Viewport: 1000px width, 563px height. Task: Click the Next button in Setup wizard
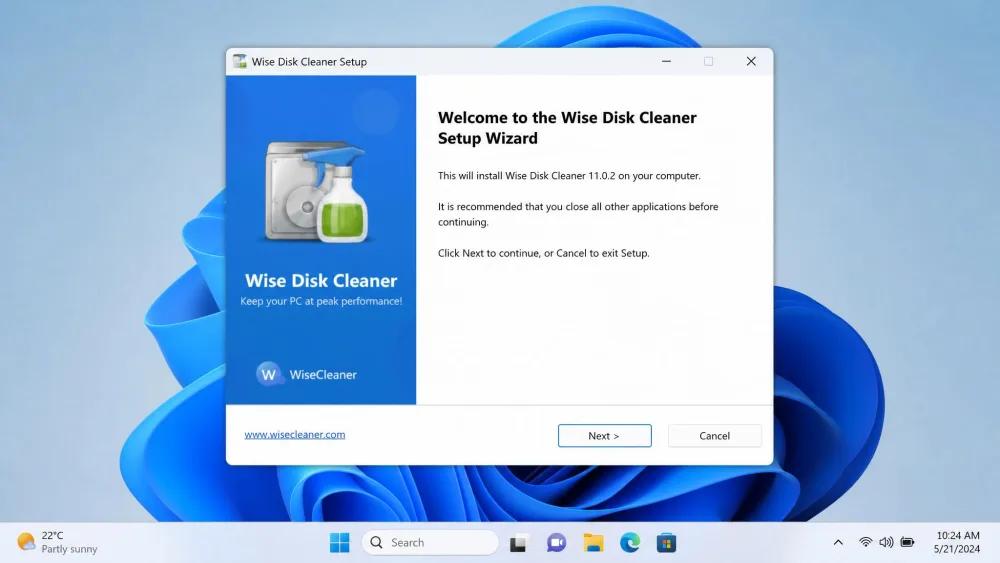point(605,435)
